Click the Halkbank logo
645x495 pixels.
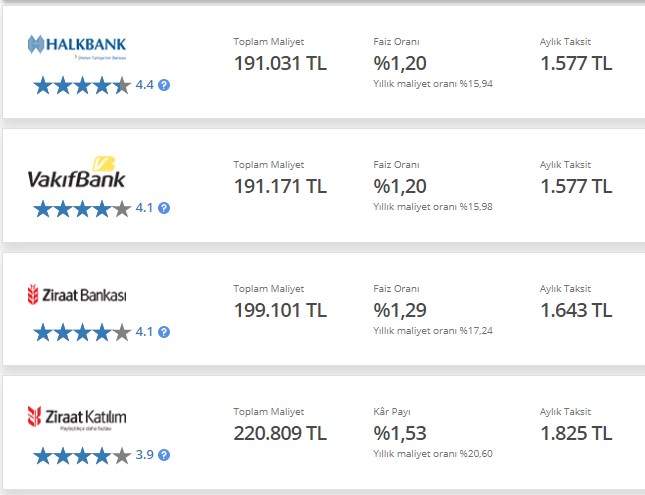coord(77,47)
